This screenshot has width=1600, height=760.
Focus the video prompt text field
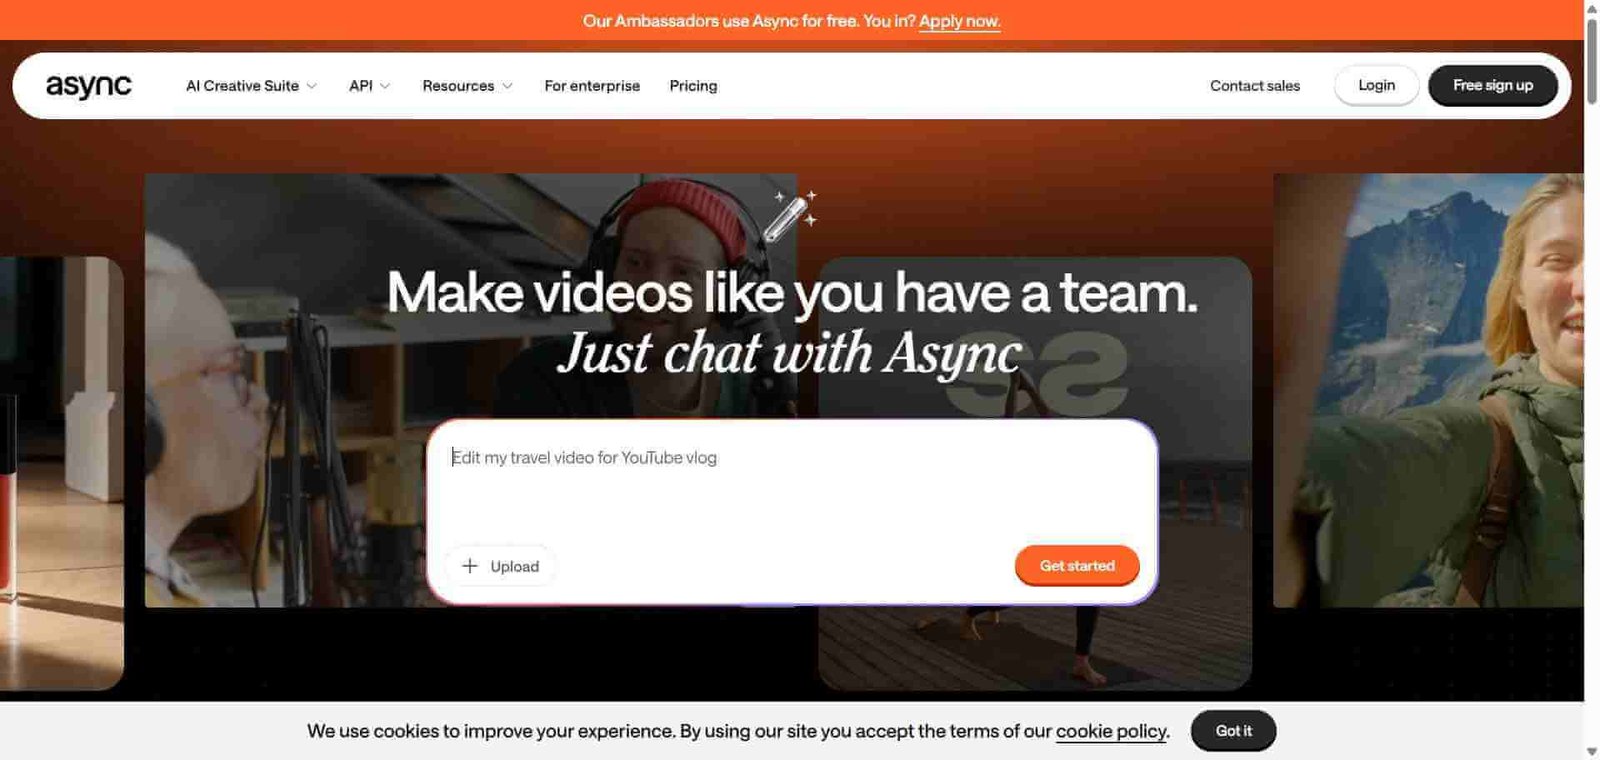pos(792,482)
